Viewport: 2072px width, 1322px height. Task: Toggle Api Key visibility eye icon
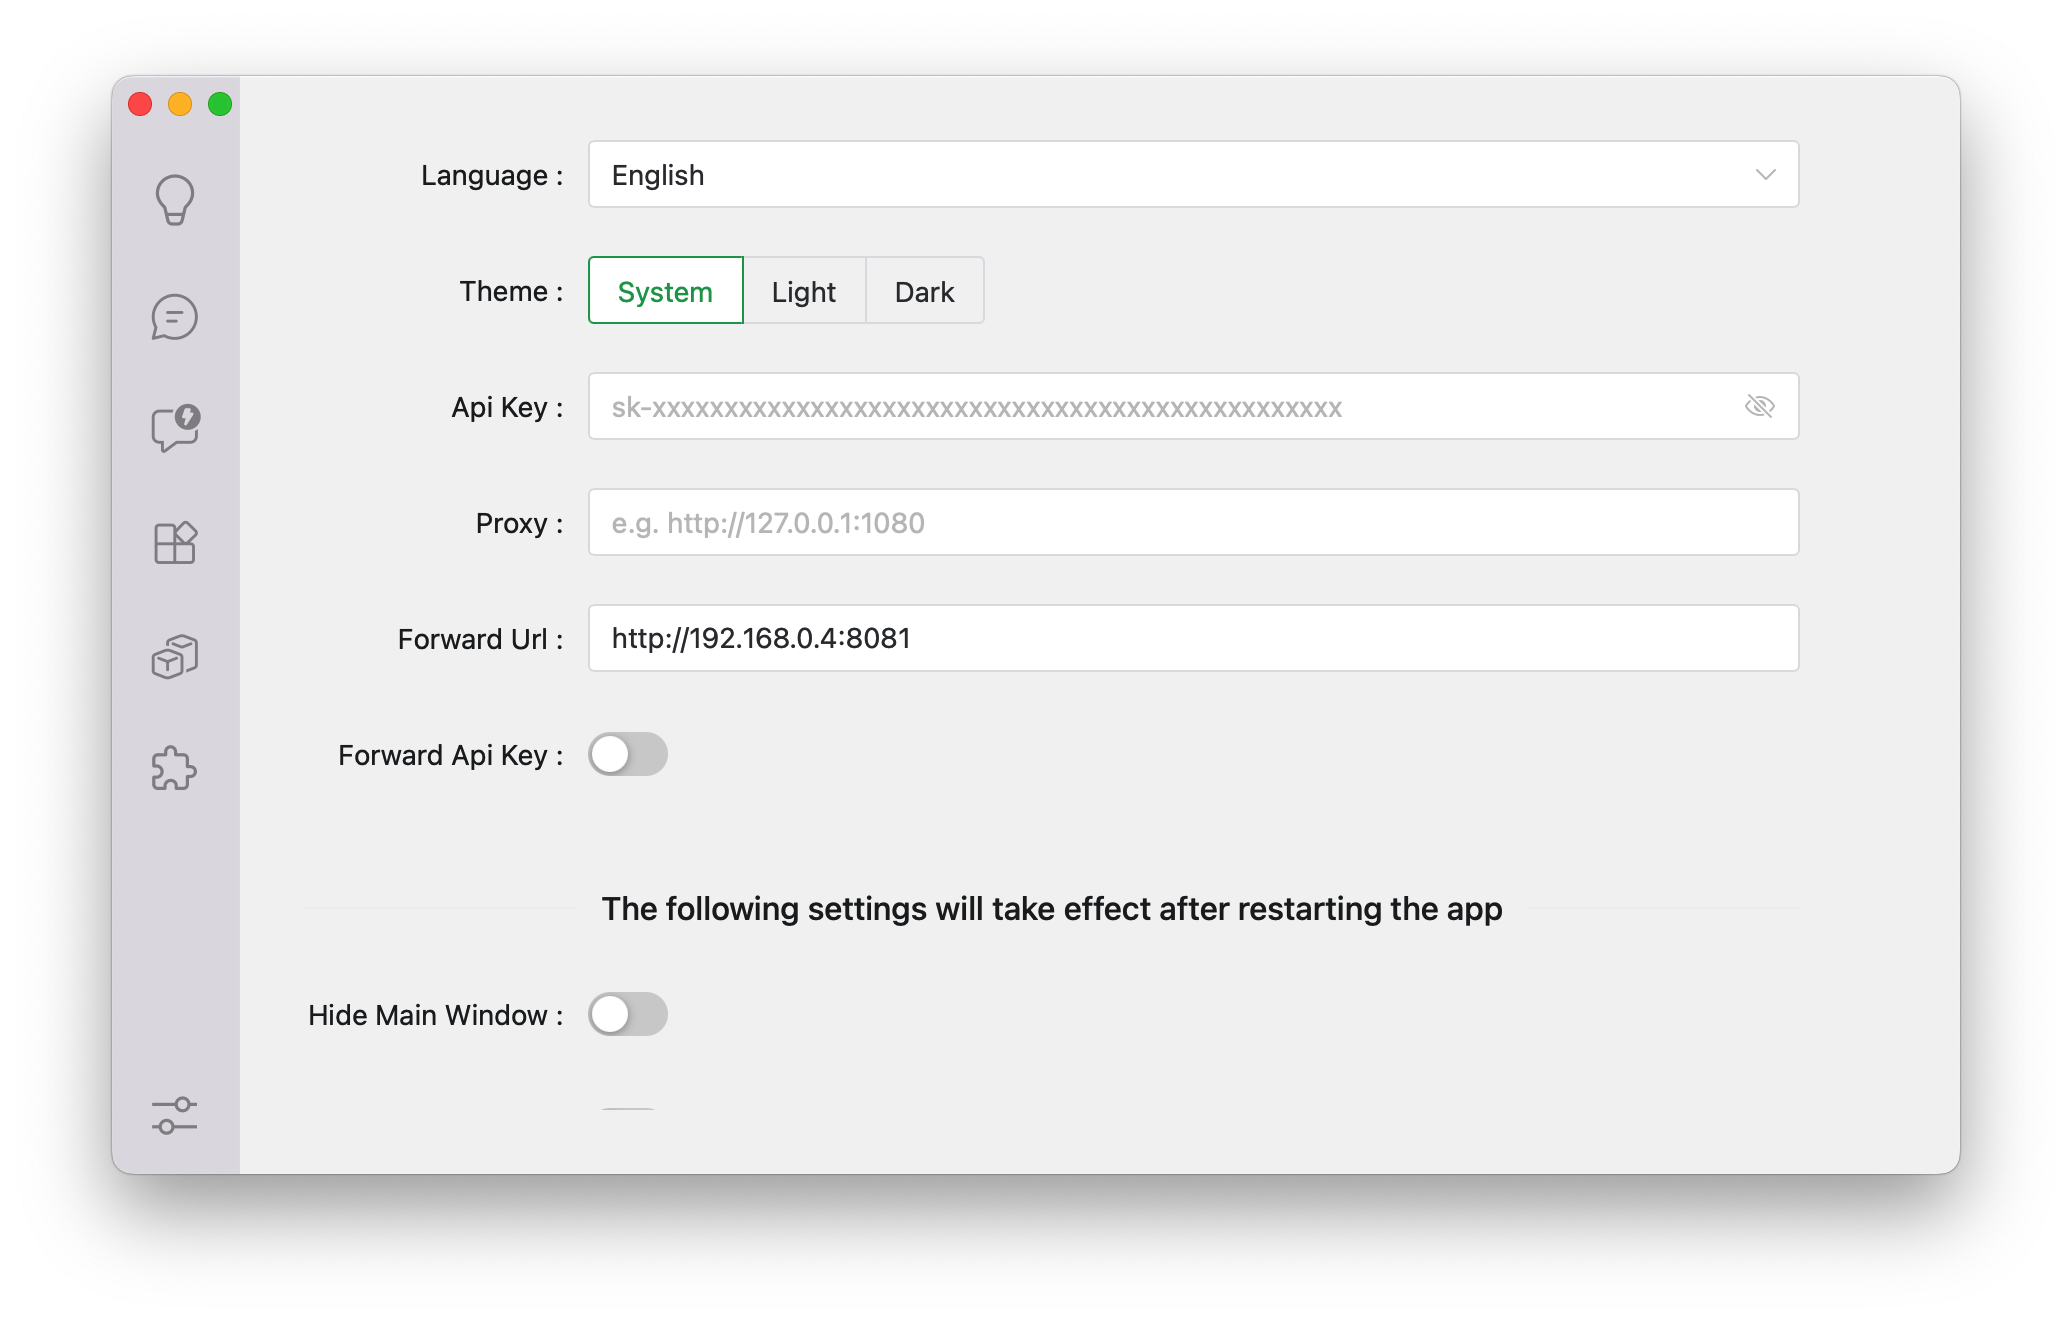pos(1759,406)
